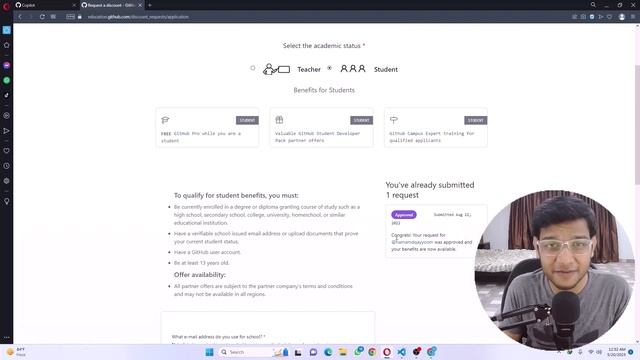Click the FREE GitHub Pro benefit card
Image resolution: width=640 pixels, height=360 pixels.
click(x=207, y=128)
